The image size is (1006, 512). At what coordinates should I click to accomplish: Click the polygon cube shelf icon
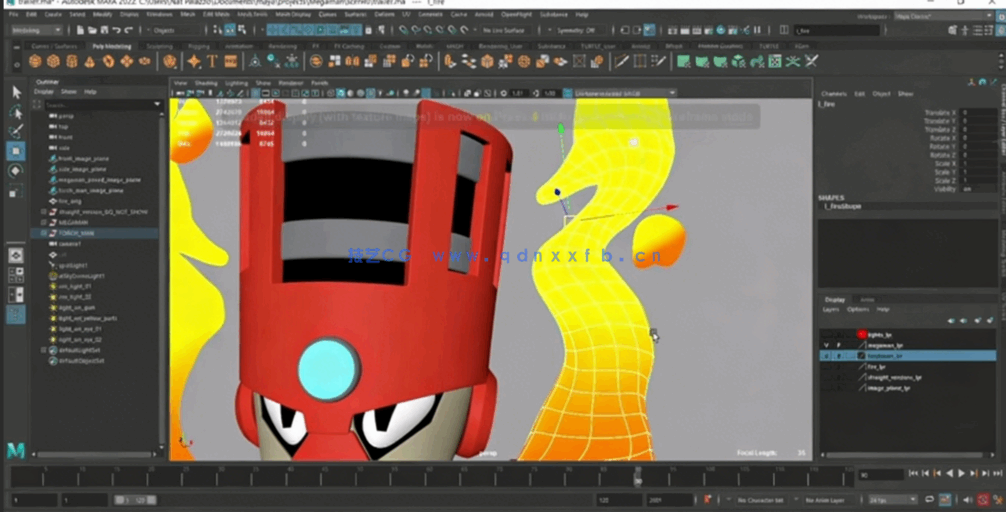(x=54, y=62)
